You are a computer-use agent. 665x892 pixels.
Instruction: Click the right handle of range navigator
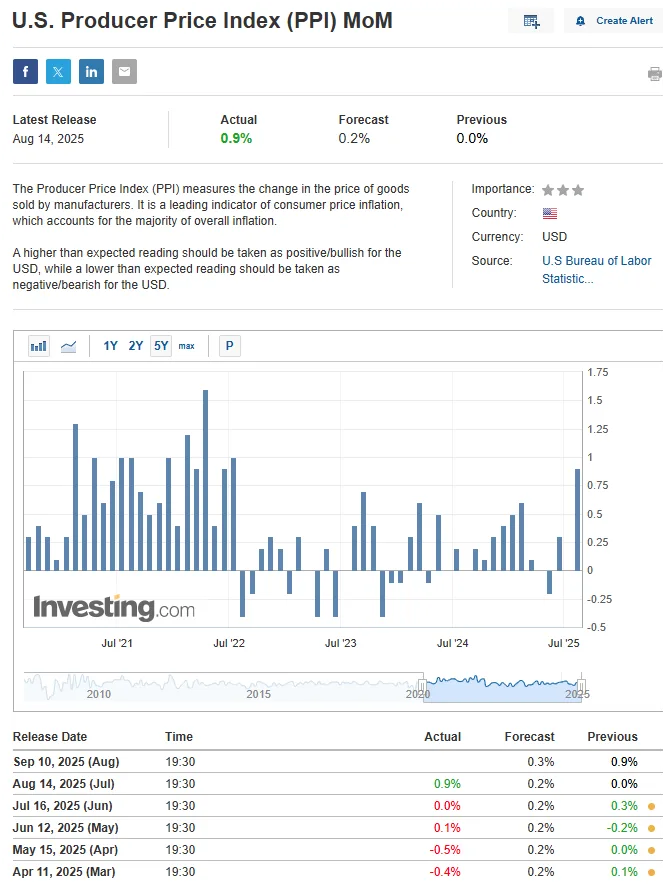pos(581,685)
